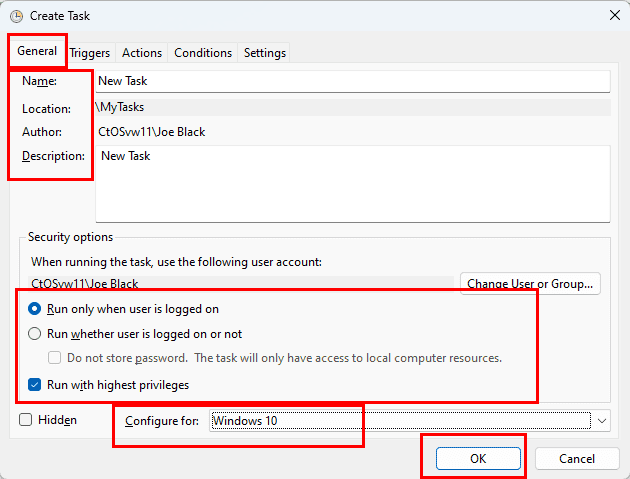
Task: Click the Configure for dropdown arrow
Action: pyautogui.click(x=601, y=421)
